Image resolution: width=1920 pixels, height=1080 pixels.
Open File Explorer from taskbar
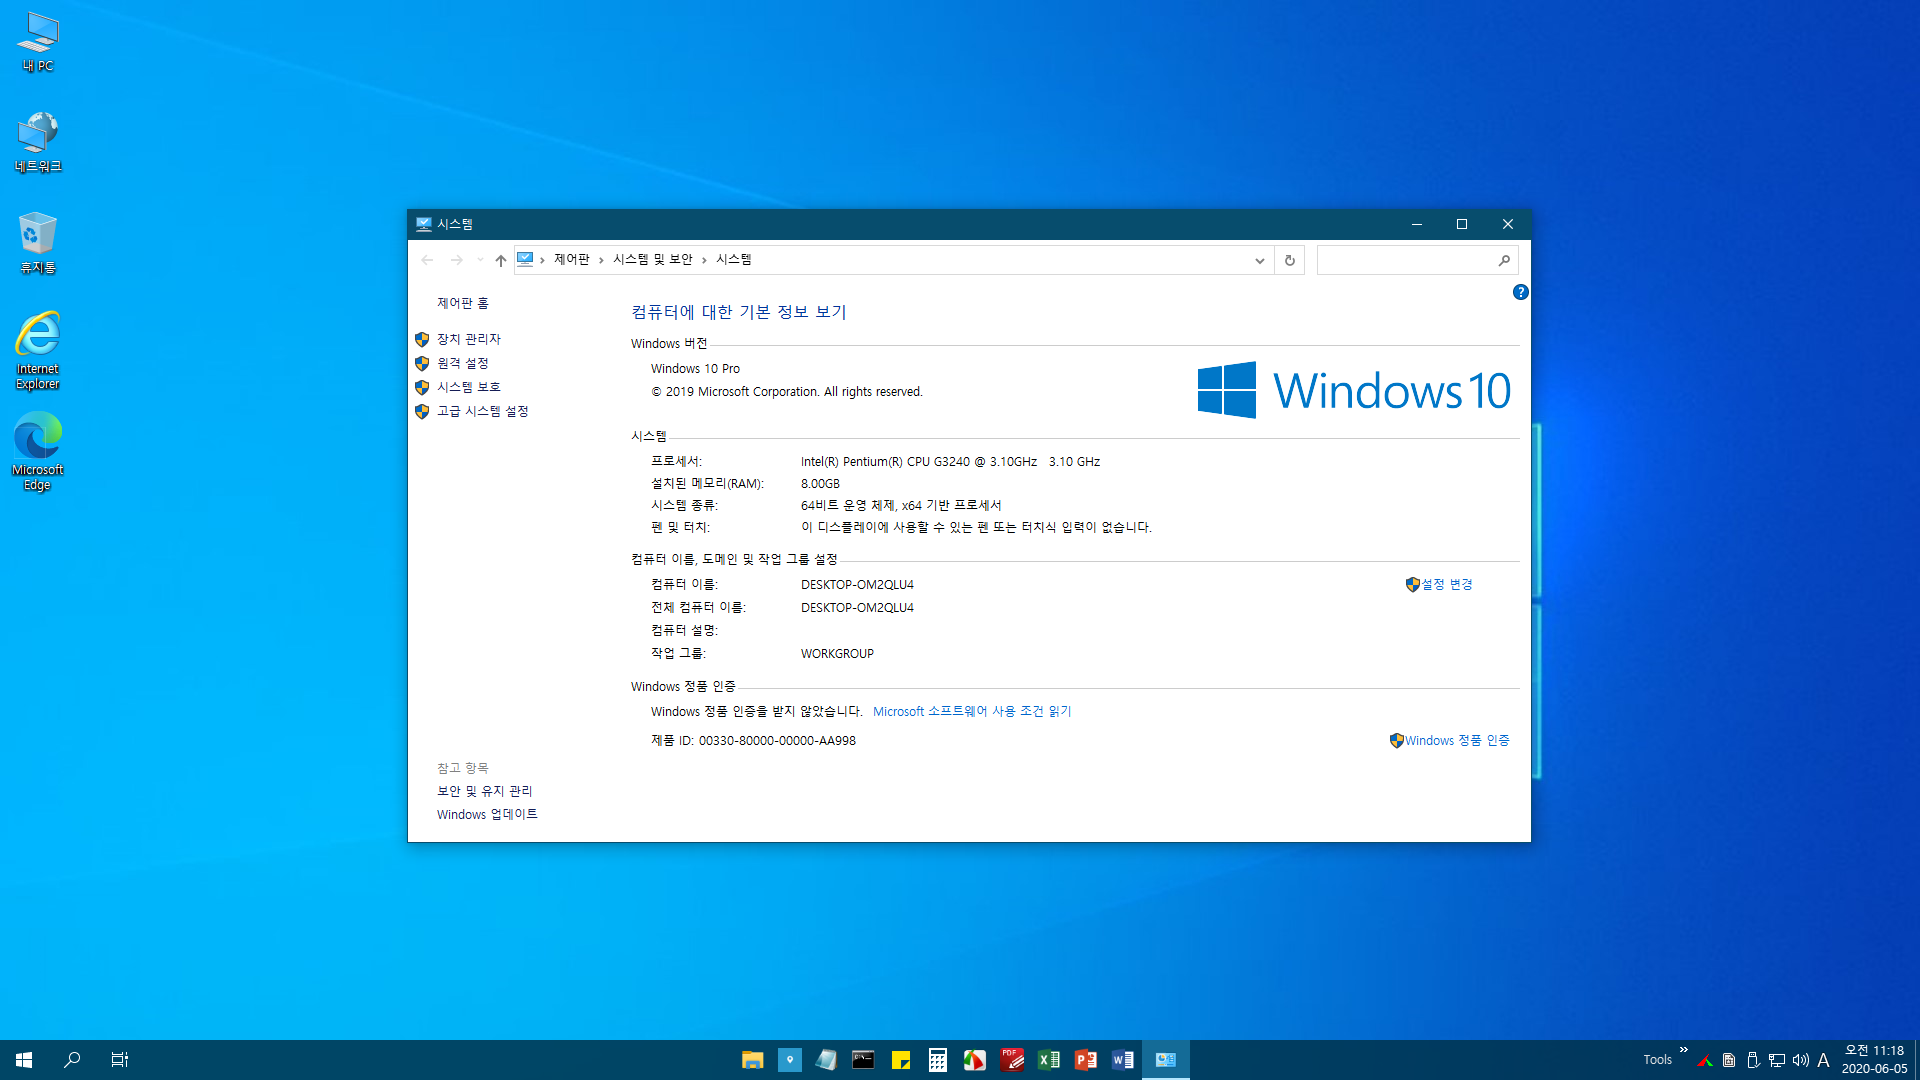[x=753, y=1060]
